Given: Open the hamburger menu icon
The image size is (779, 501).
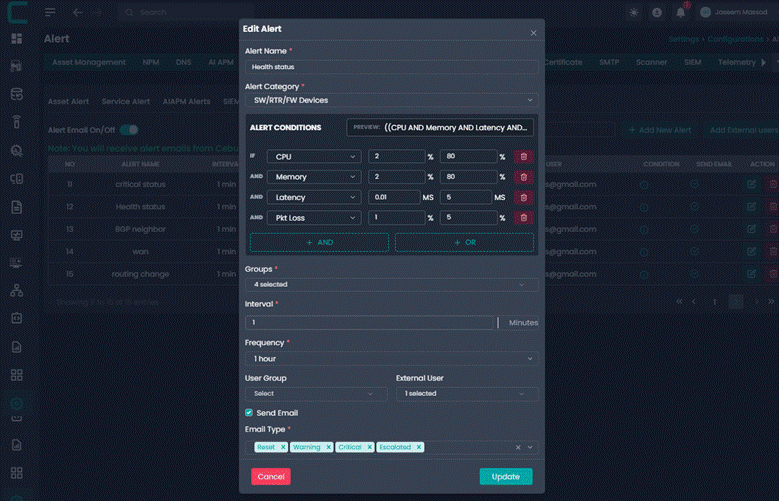Looking at the screenshot, I should (x=50, y=12).
